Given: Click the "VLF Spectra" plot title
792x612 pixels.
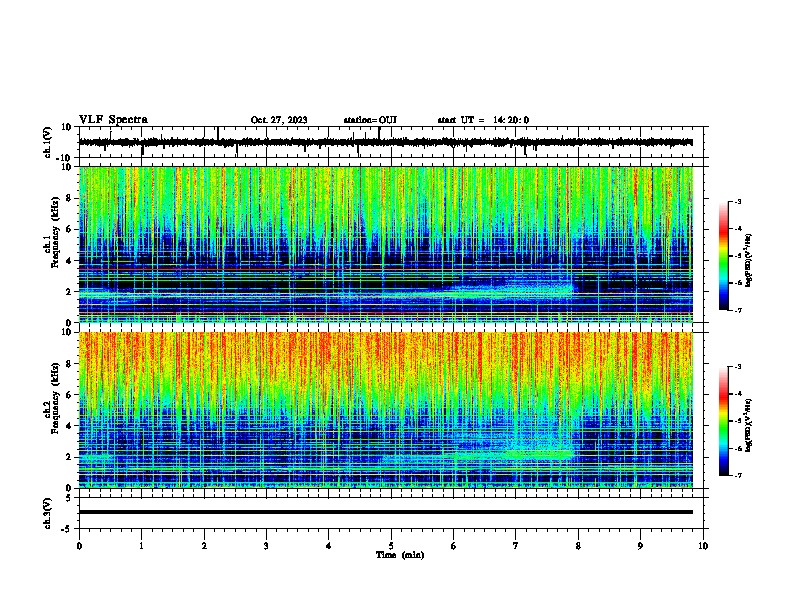Looking at the screenshot, I should point(113,120).
